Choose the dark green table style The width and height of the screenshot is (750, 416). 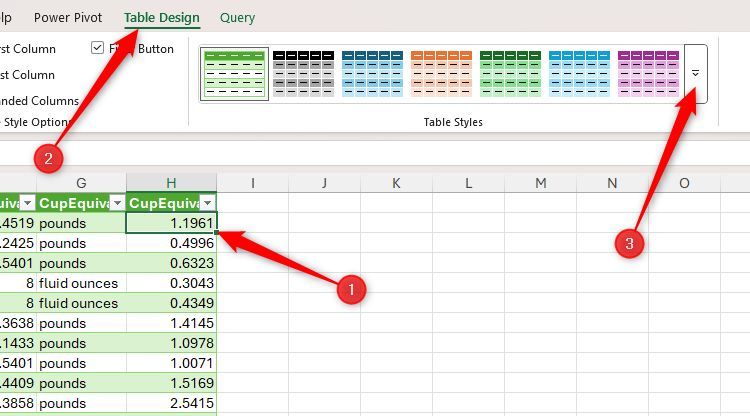510,74
